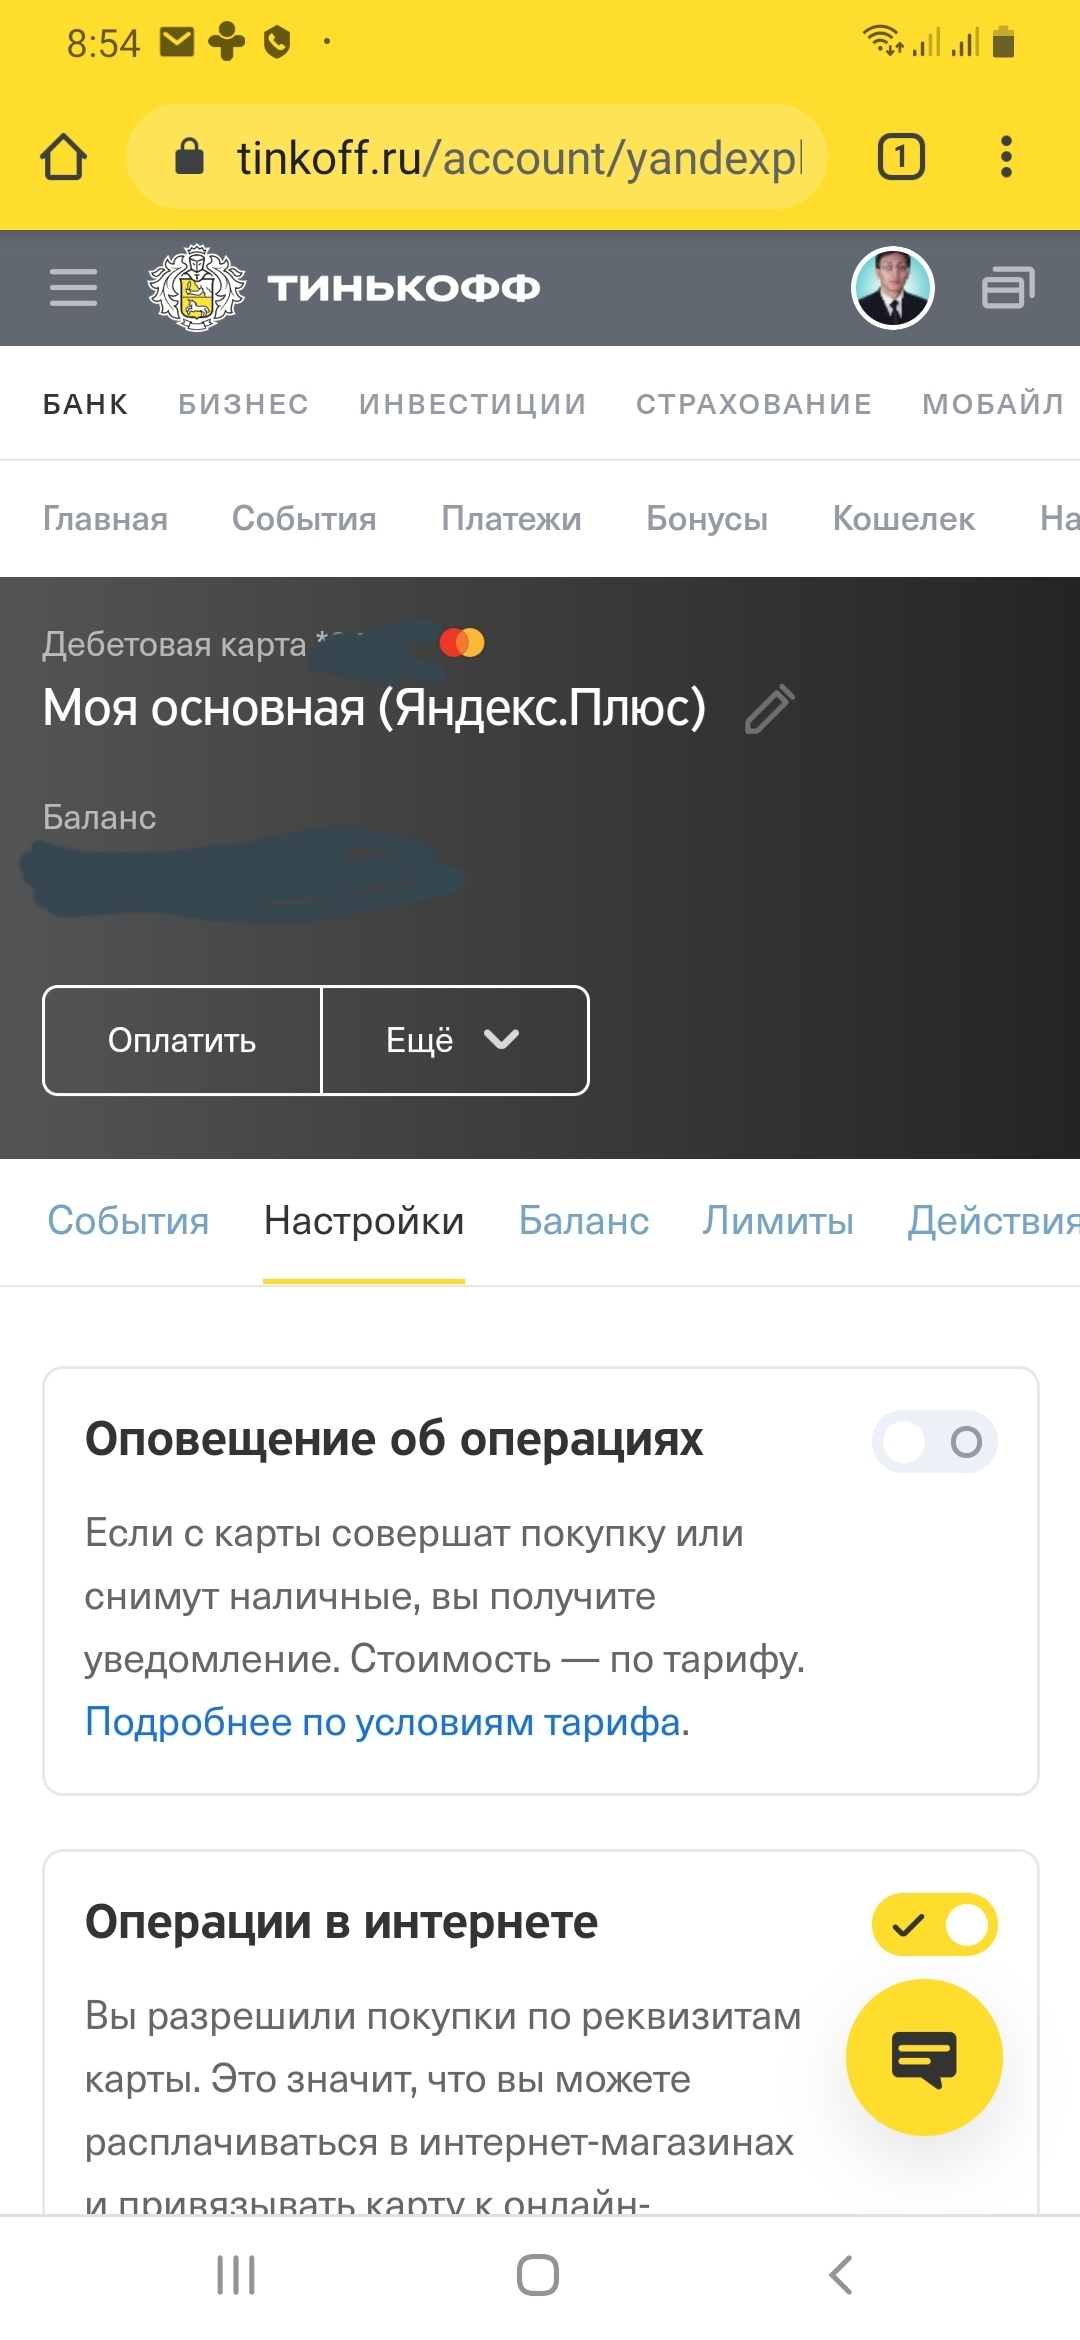The image size is (1080, 2340).
Task: Edit card name with pencil icon
Action: (x=770, y=709)
